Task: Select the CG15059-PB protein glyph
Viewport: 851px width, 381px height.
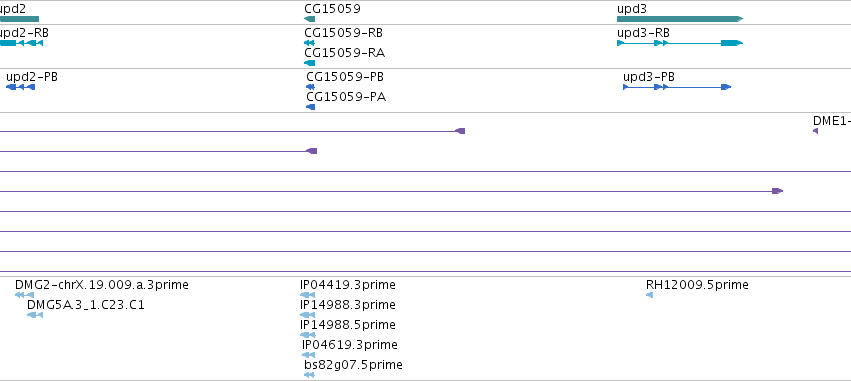Action: 310,87
